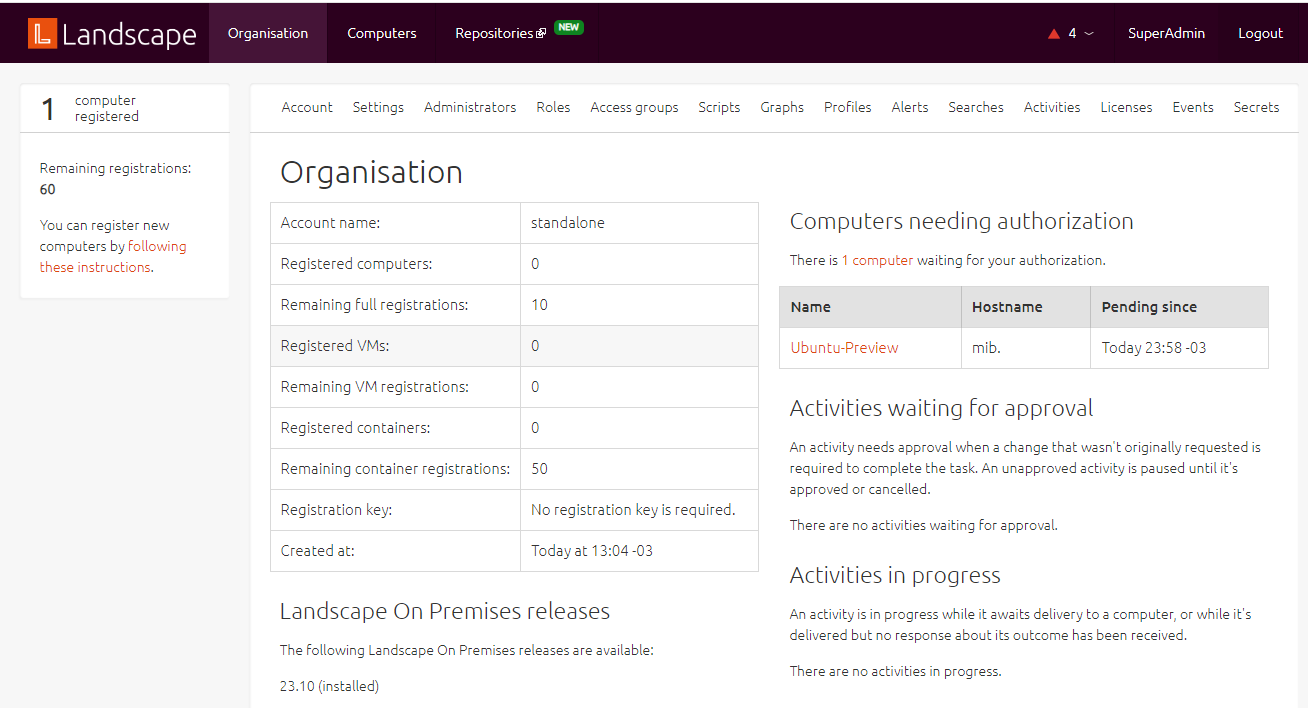Screen dimensions: 1308x708
Task: Click the 'Account name:' row label
Action: [330, 223]
